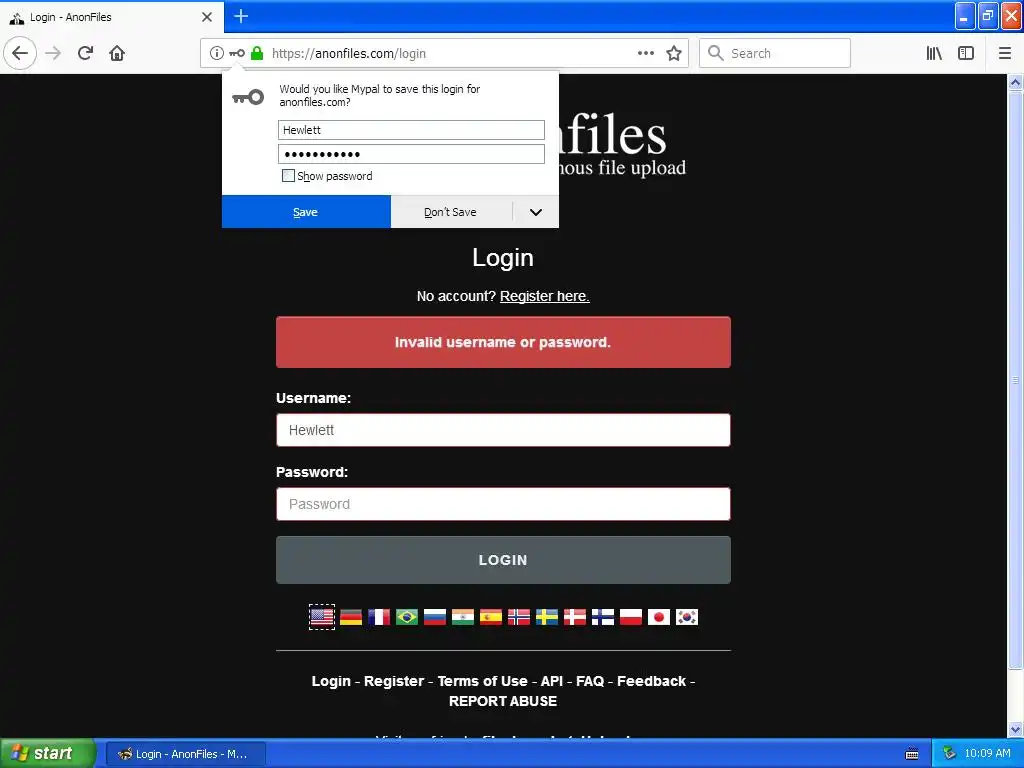Select the Polish flag language
This screenshot has width=1024, height=768.
631,616
